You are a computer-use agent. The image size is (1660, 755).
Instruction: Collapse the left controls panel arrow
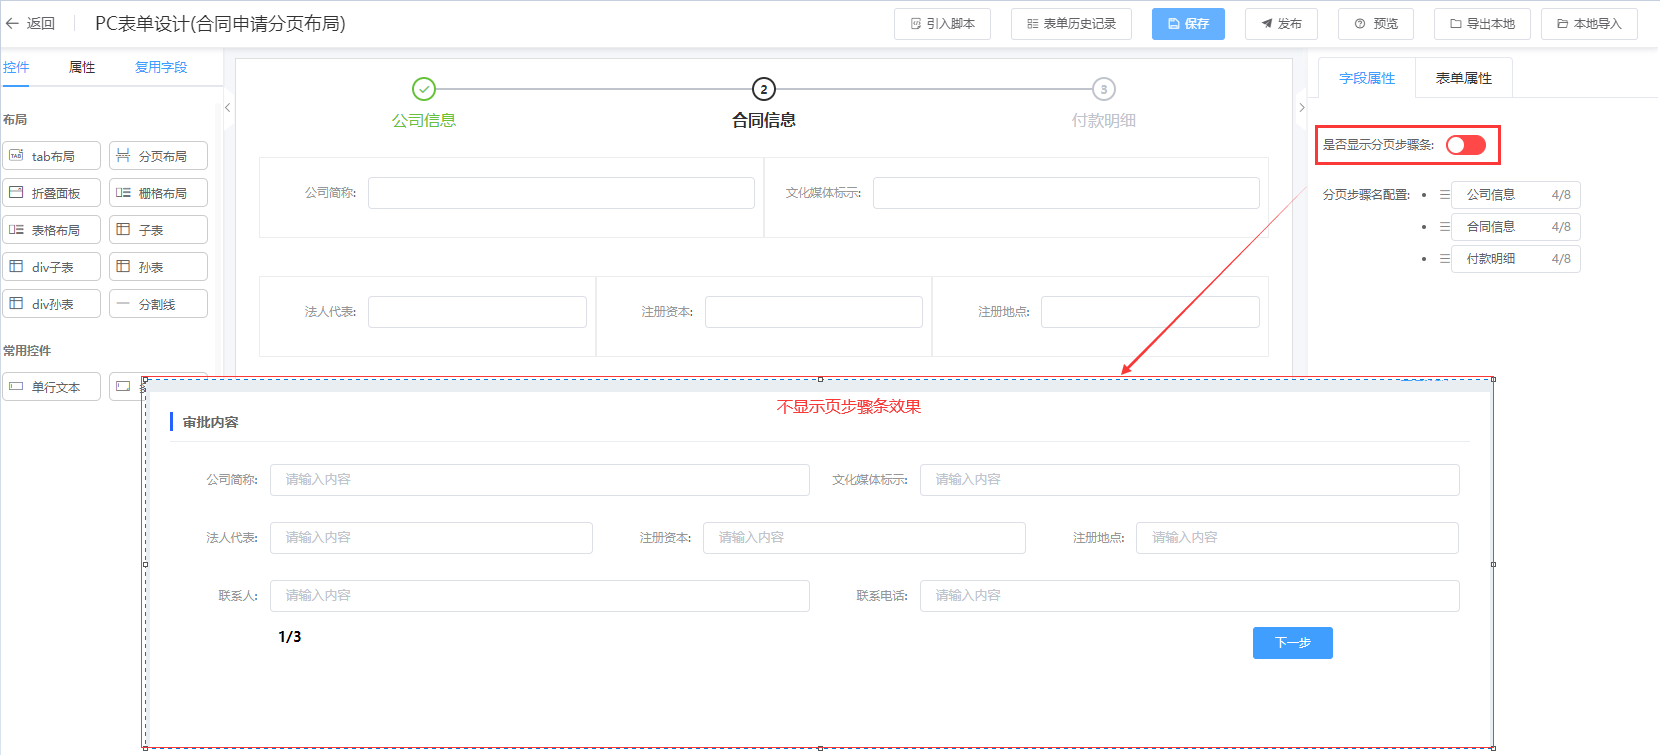228,108
